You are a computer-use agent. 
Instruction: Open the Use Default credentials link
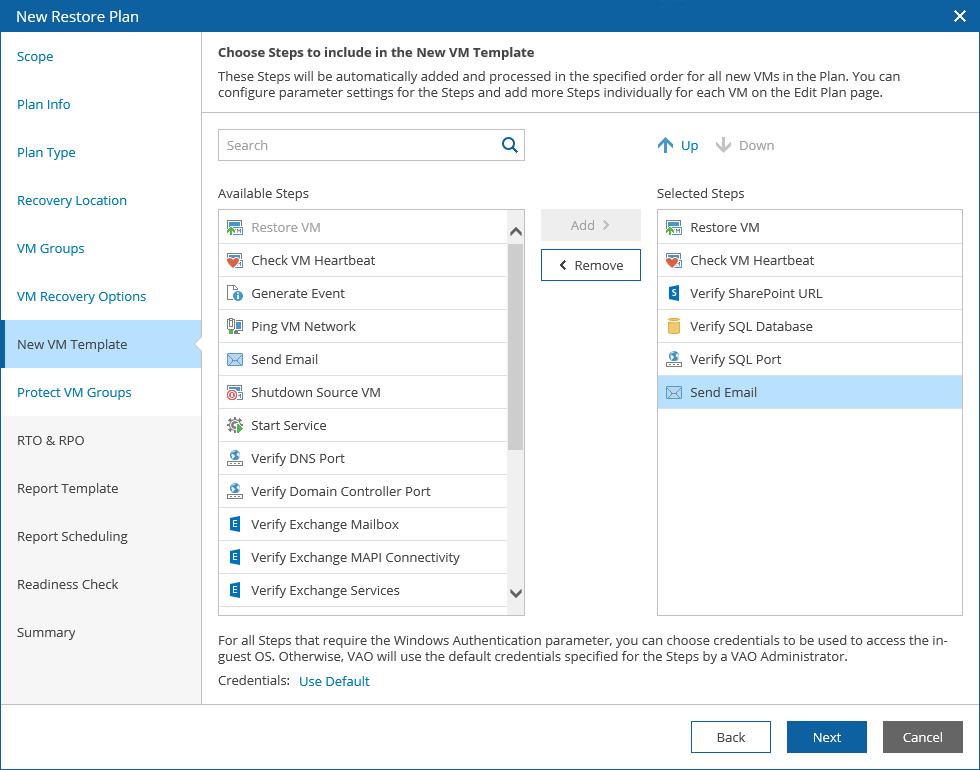(334, 682)
